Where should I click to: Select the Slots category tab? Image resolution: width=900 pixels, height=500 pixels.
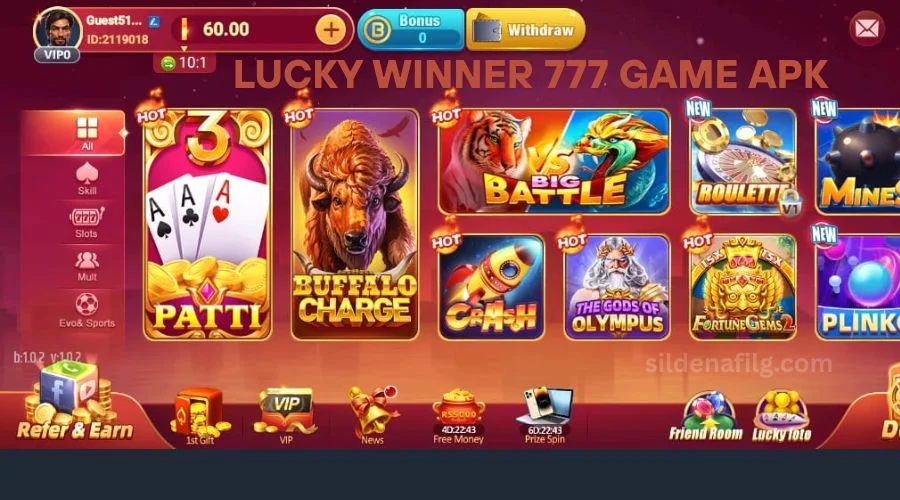click(86, 223)
